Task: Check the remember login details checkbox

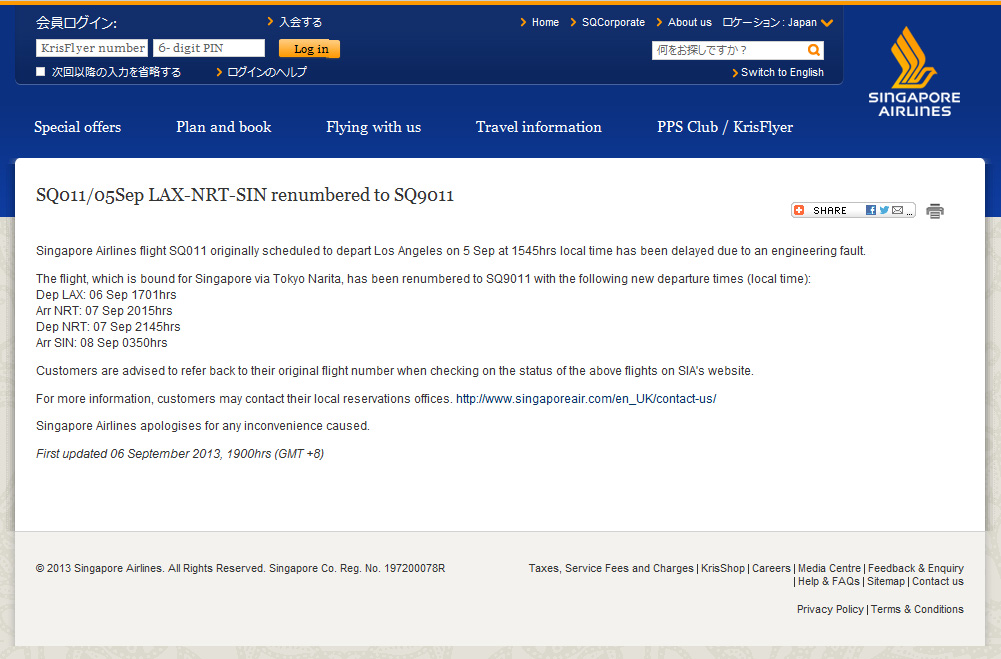Action: 41,72
